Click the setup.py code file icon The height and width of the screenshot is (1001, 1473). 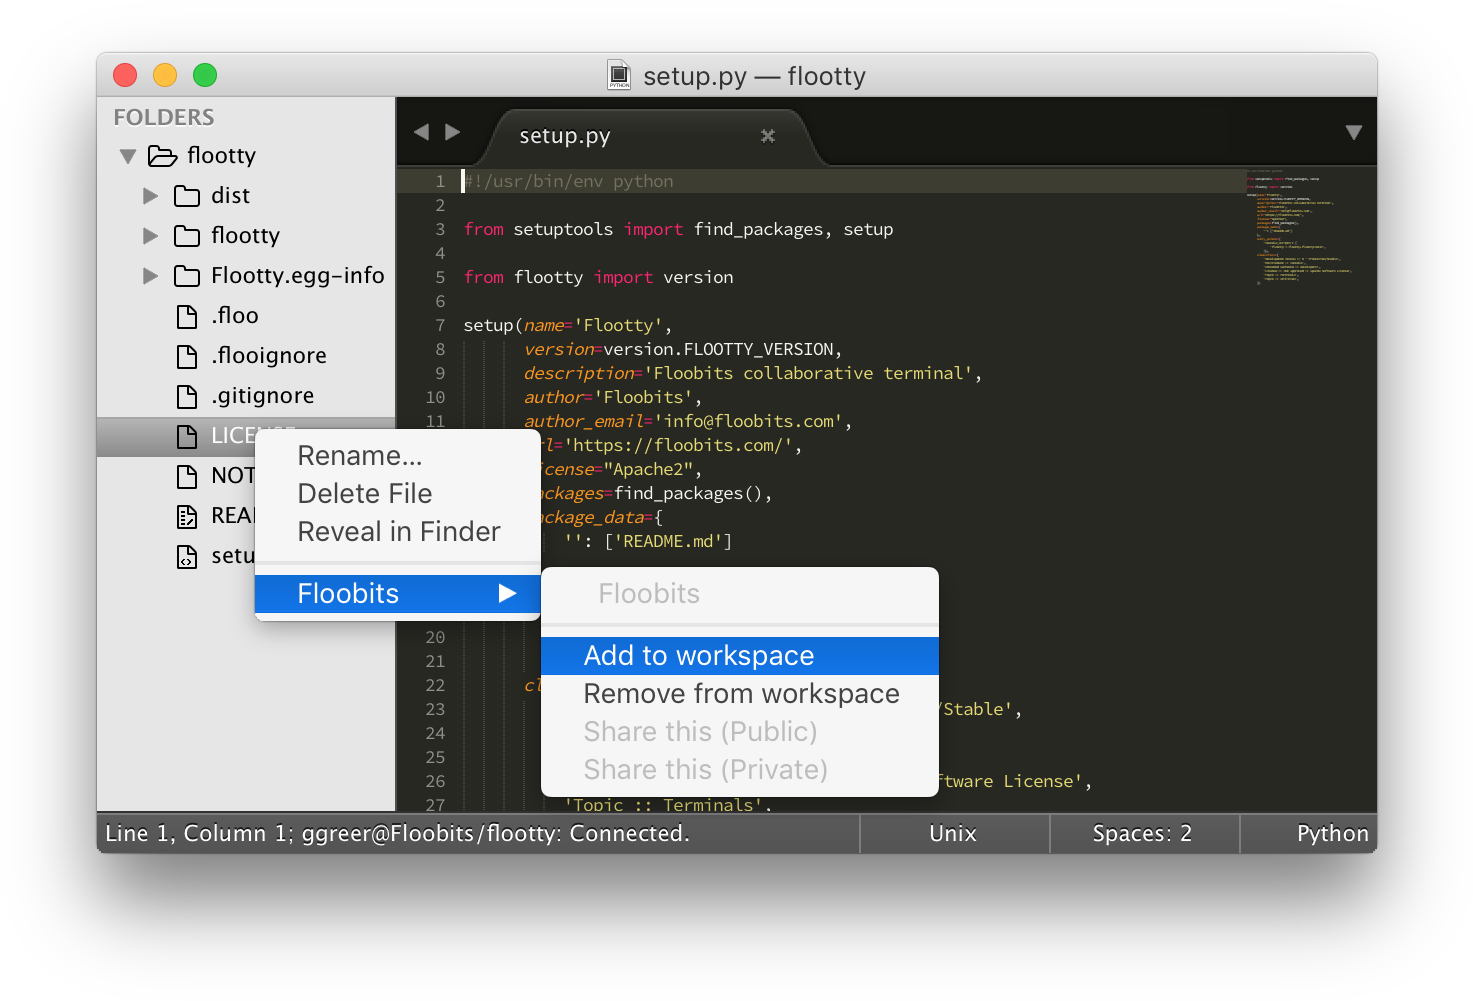(x=187, y=556)
